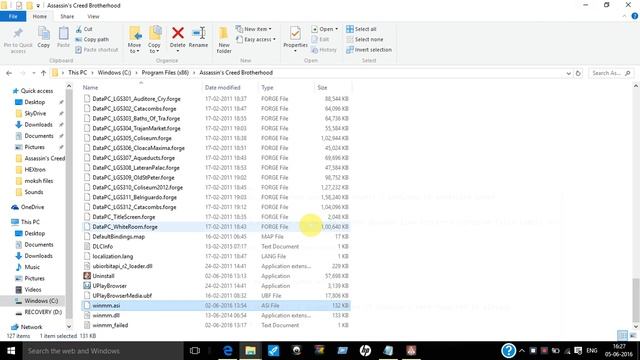Viewport: 640px width, 360px height.
Task: Click This PC in address bar
Action: click(78, 73)
